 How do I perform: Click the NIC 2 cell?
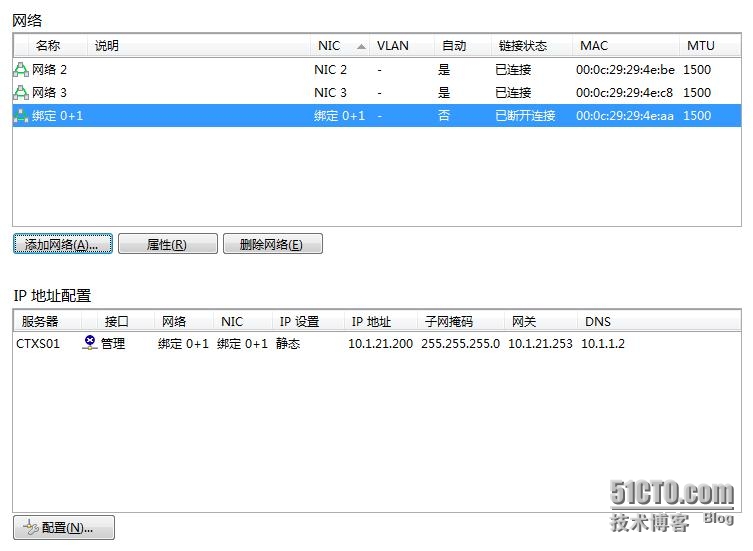tap(330, 70)
